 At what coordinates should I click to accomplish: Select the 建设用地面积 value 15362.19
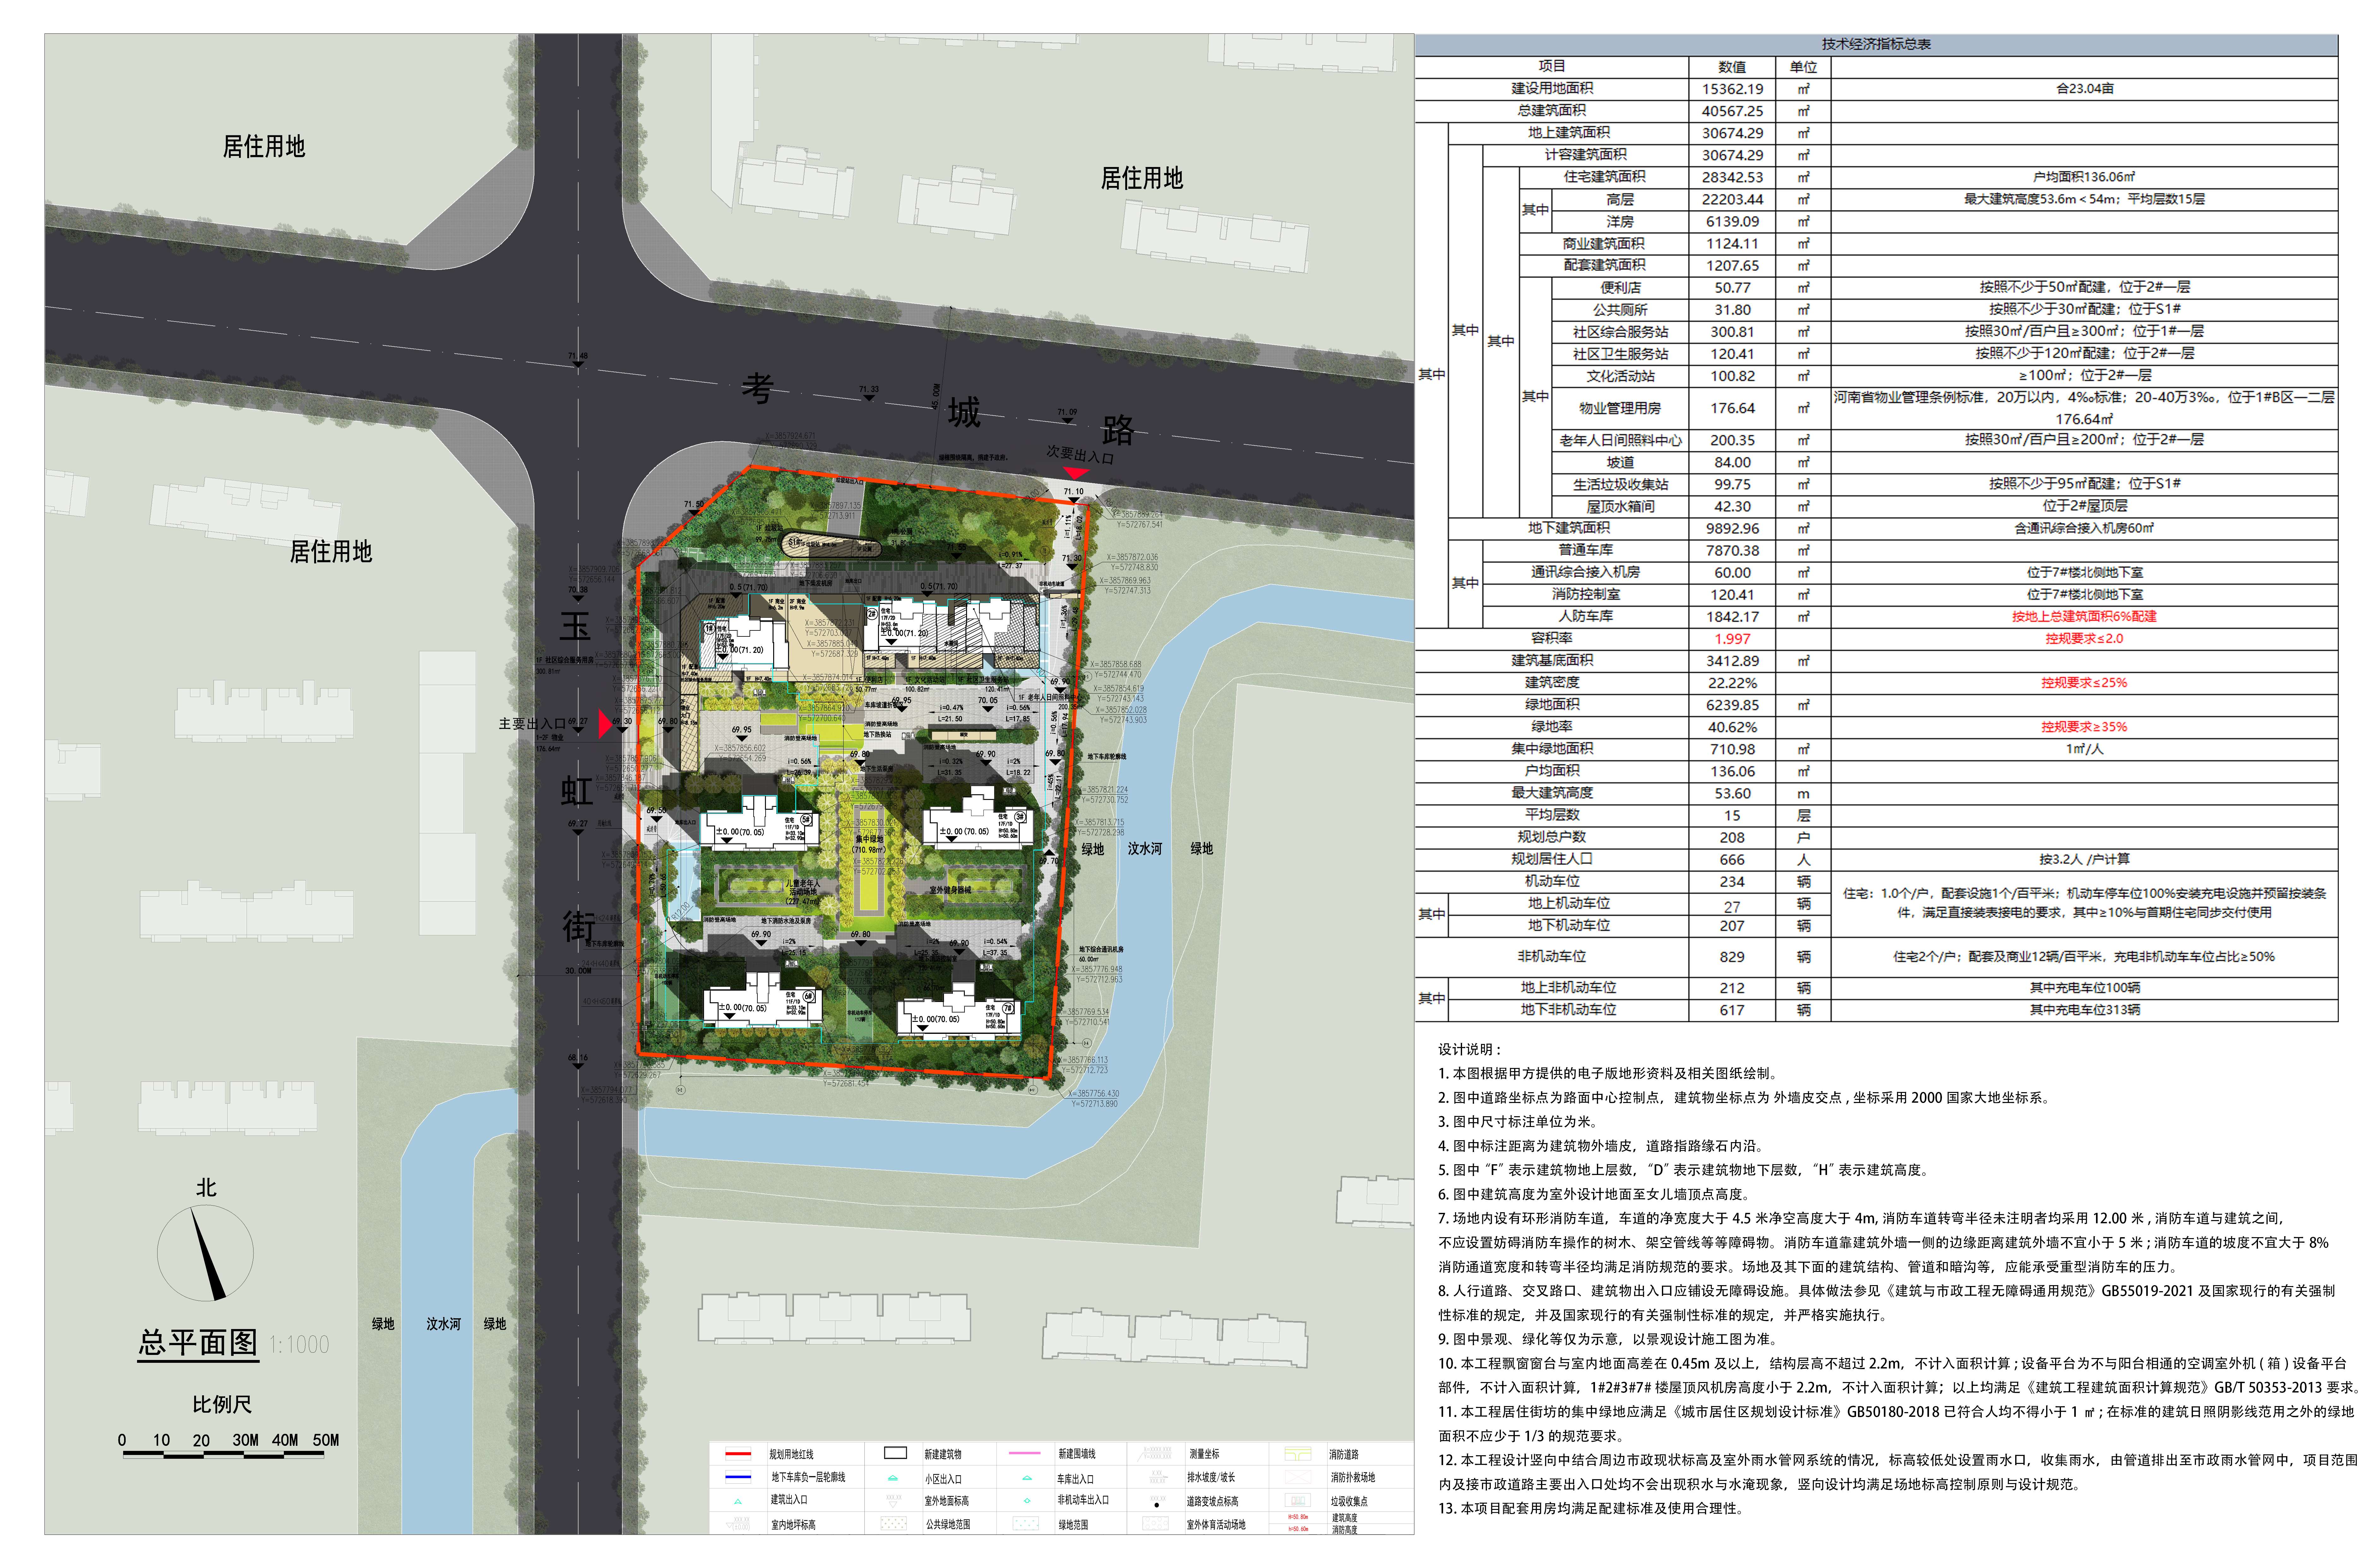coord(1732,89)
